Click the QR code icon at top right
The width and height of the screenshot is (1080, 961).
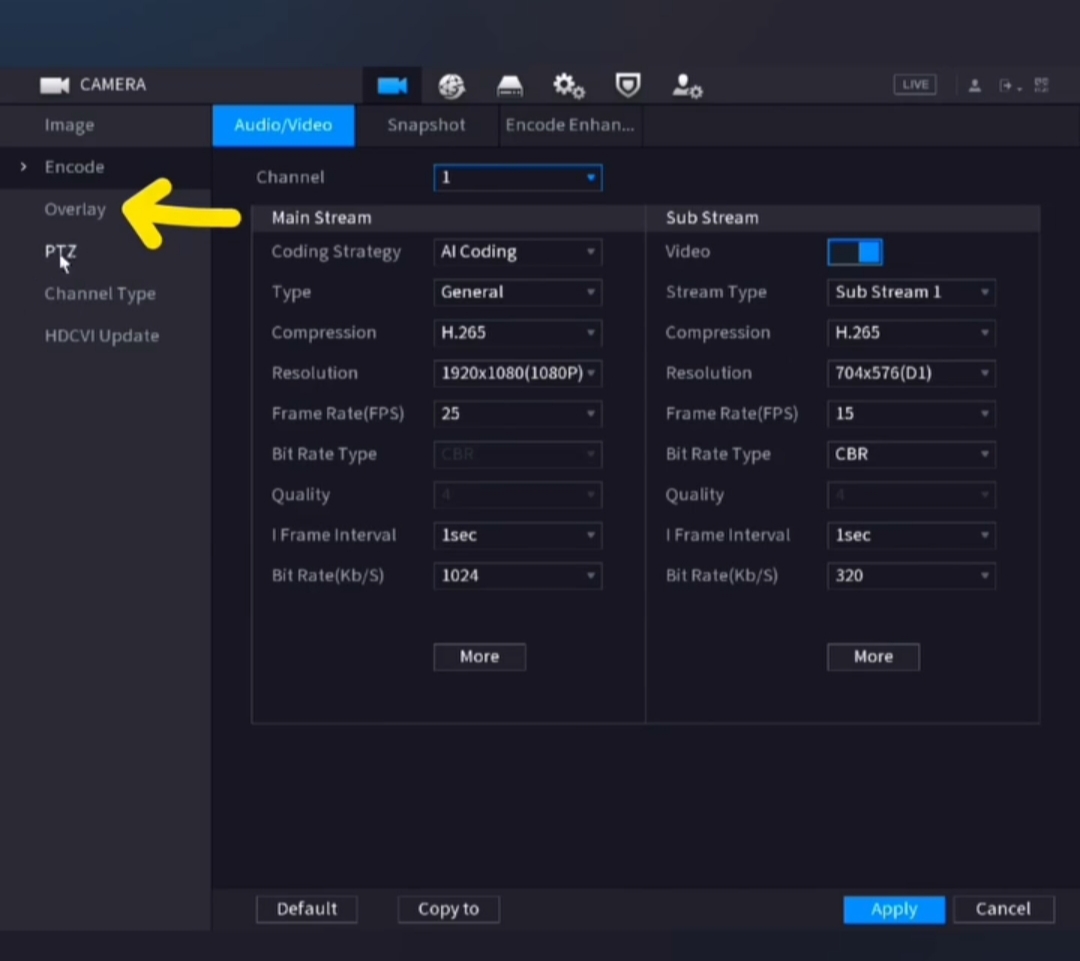(1041, 85)
